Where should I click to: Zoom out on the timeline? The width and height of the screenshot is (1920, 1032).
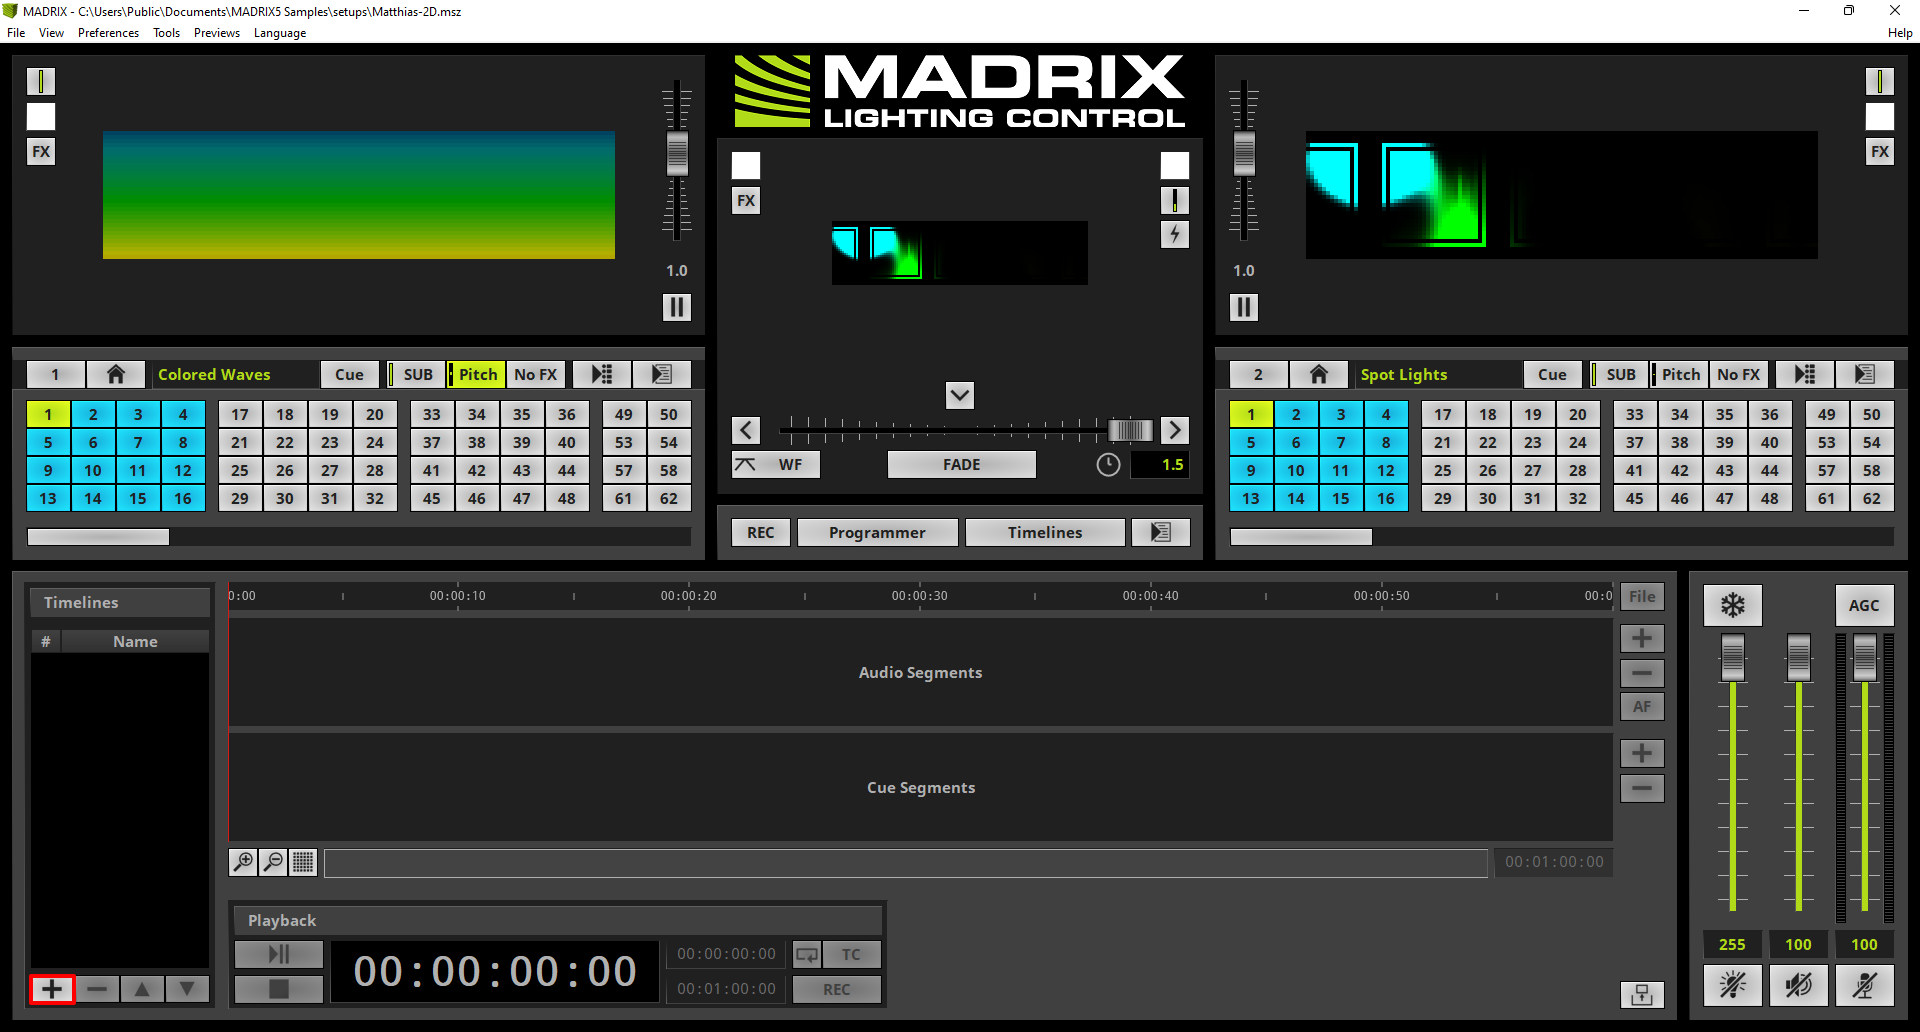coord(273,861)
